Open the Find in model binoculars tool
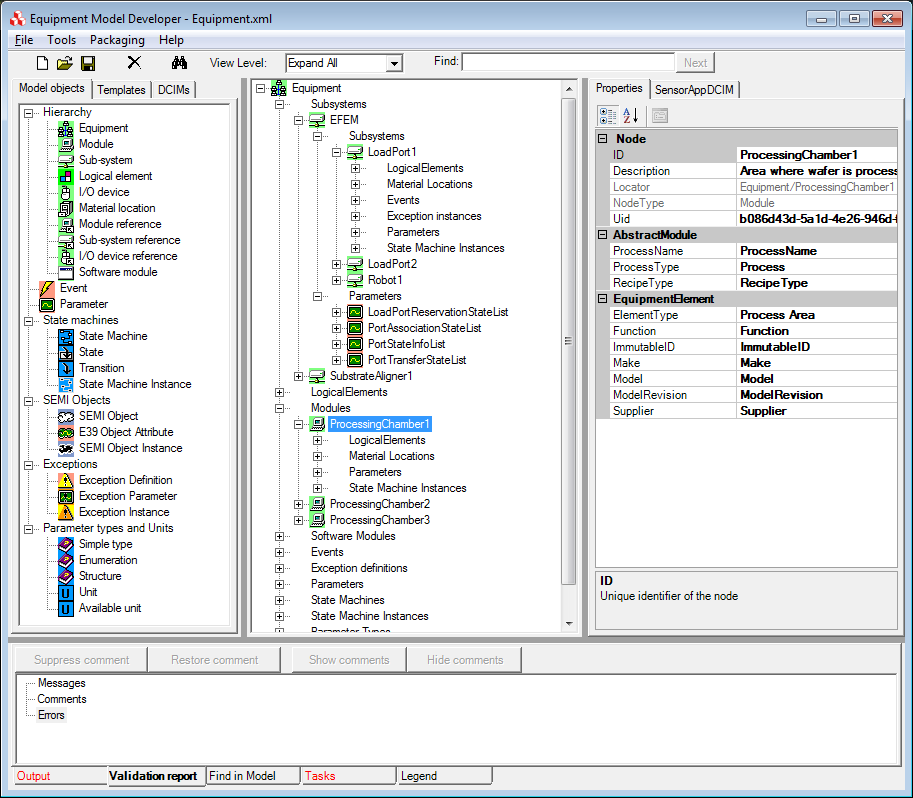This screenshot has width=913, height=798. [178, 61]
